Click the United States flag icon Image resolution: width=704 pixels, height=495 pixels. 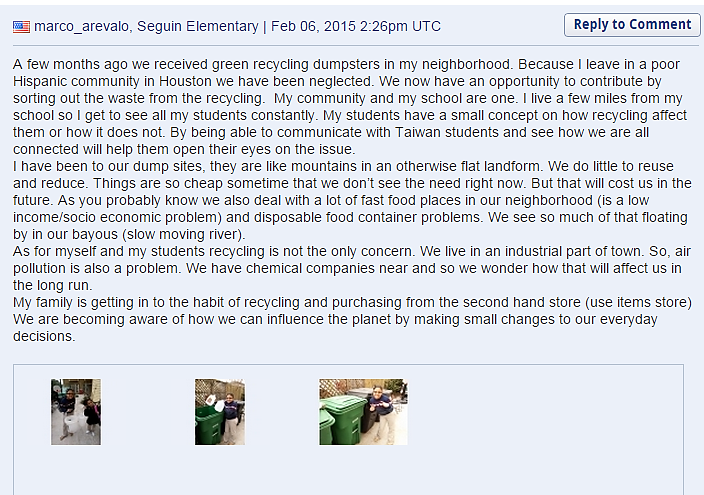(x=21, y=27)
